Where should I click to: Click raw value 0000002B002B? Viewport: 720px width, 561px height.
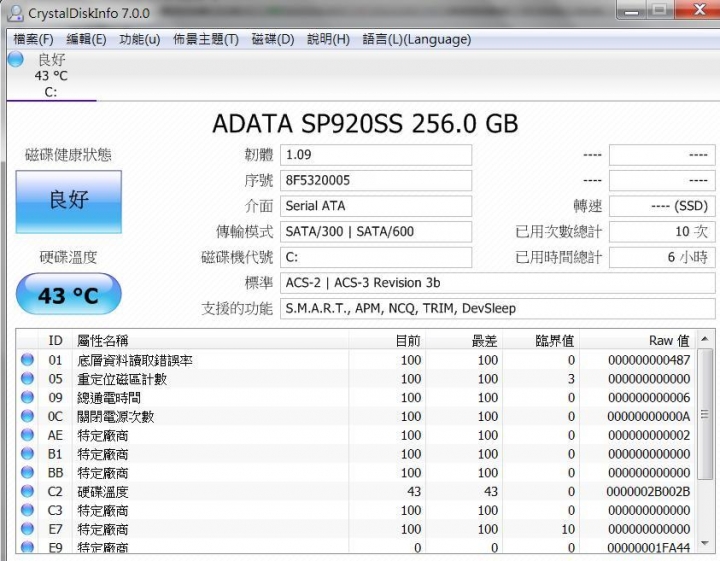coord(648,492)
